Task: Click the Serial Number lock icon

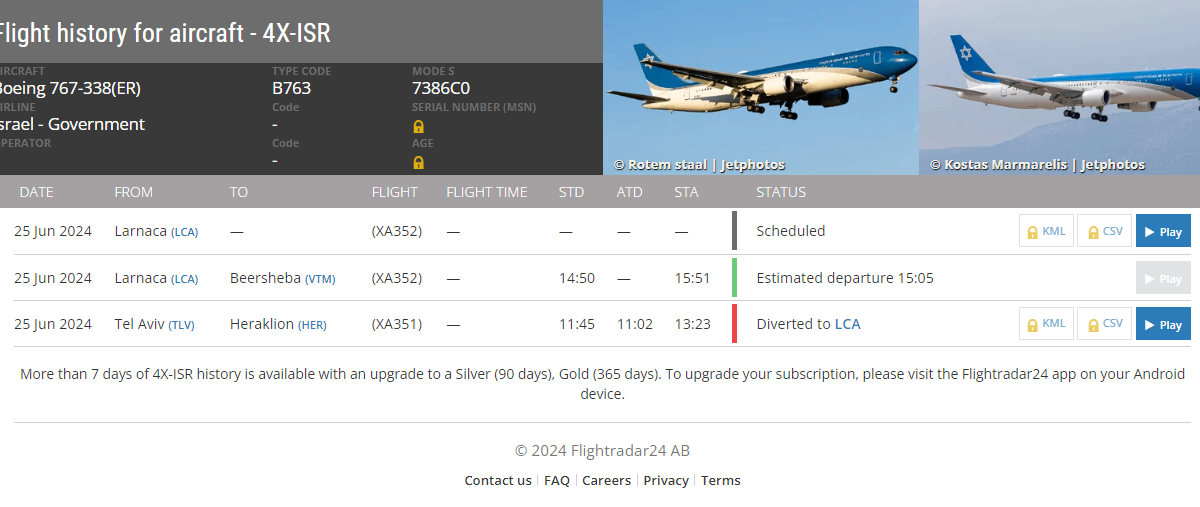Action: tap(418, 127)
